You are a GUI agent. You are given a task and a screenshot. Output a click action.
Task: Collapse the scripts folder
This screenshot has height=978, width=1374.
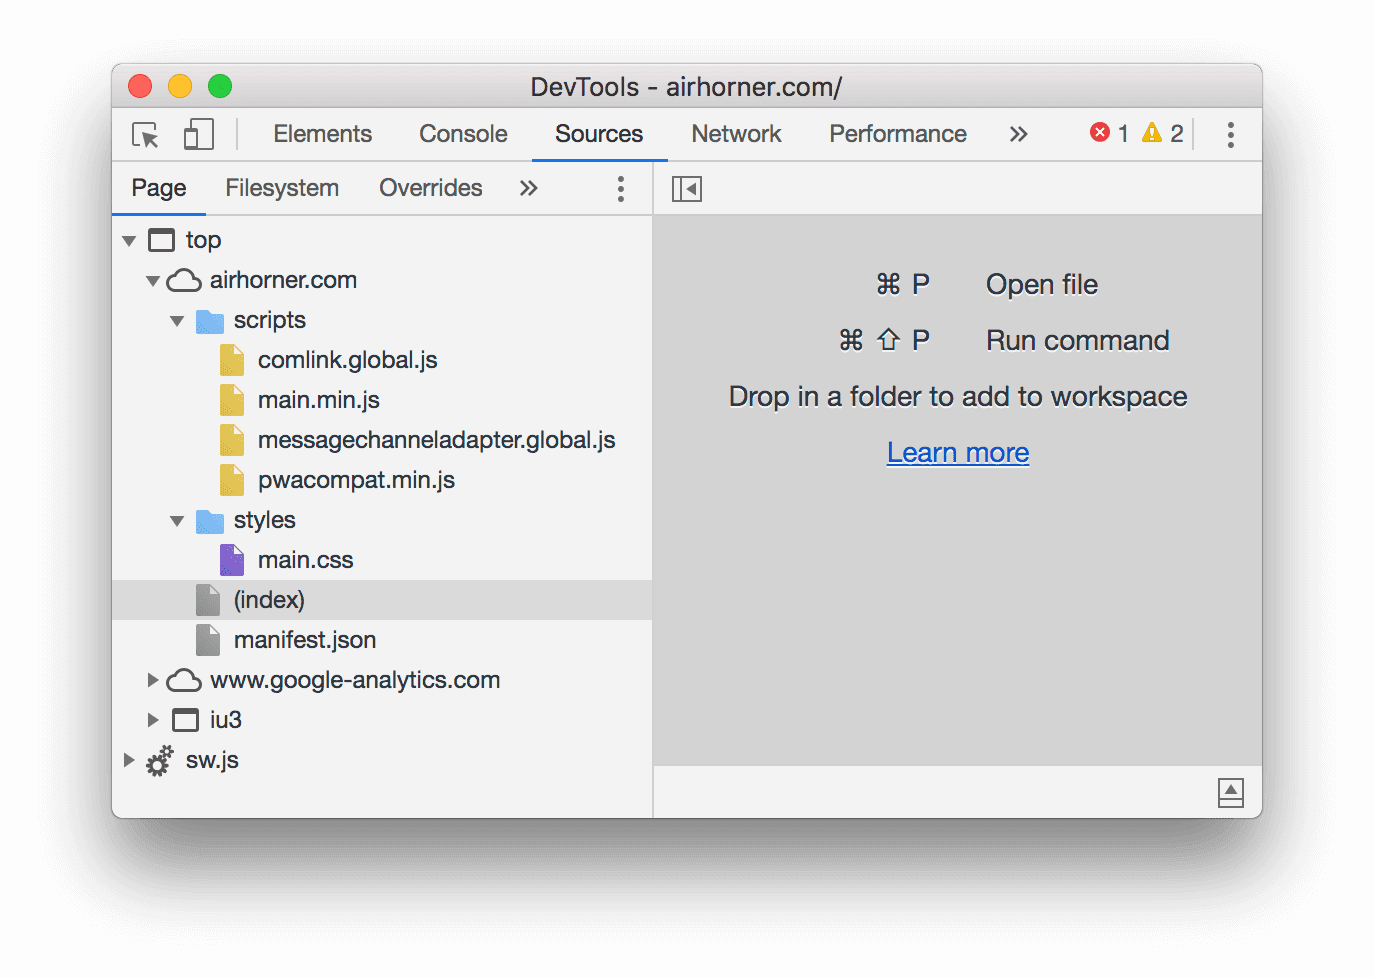177,320
